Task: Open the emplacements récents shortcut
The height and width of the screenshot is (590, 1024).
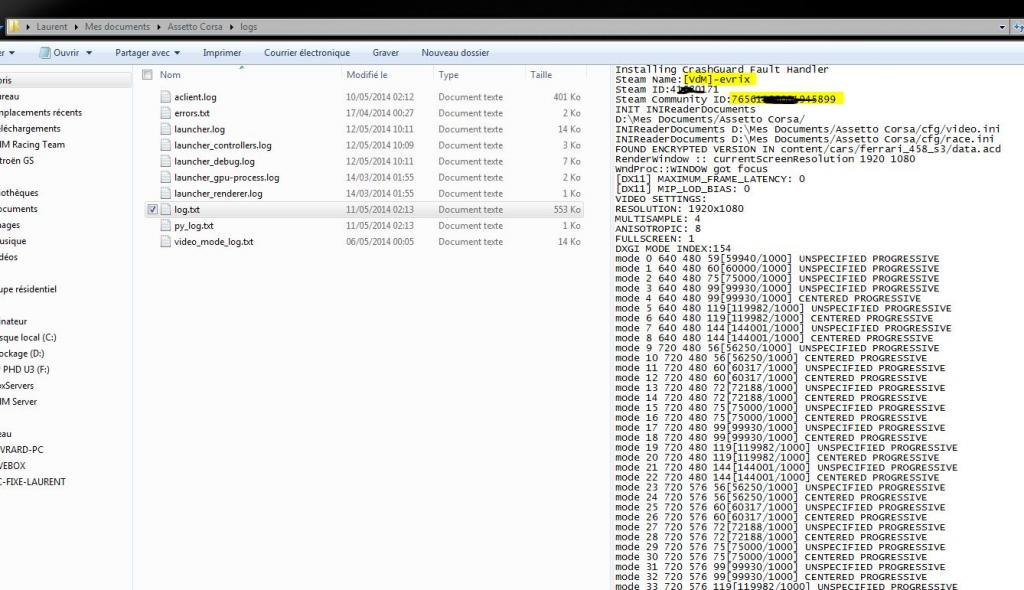Action: (41, 112)
